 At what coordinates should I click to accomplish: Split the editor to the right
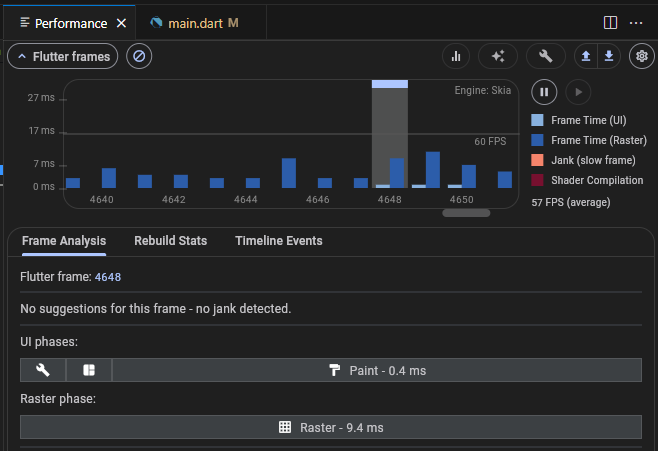click(x=610, y=23)
